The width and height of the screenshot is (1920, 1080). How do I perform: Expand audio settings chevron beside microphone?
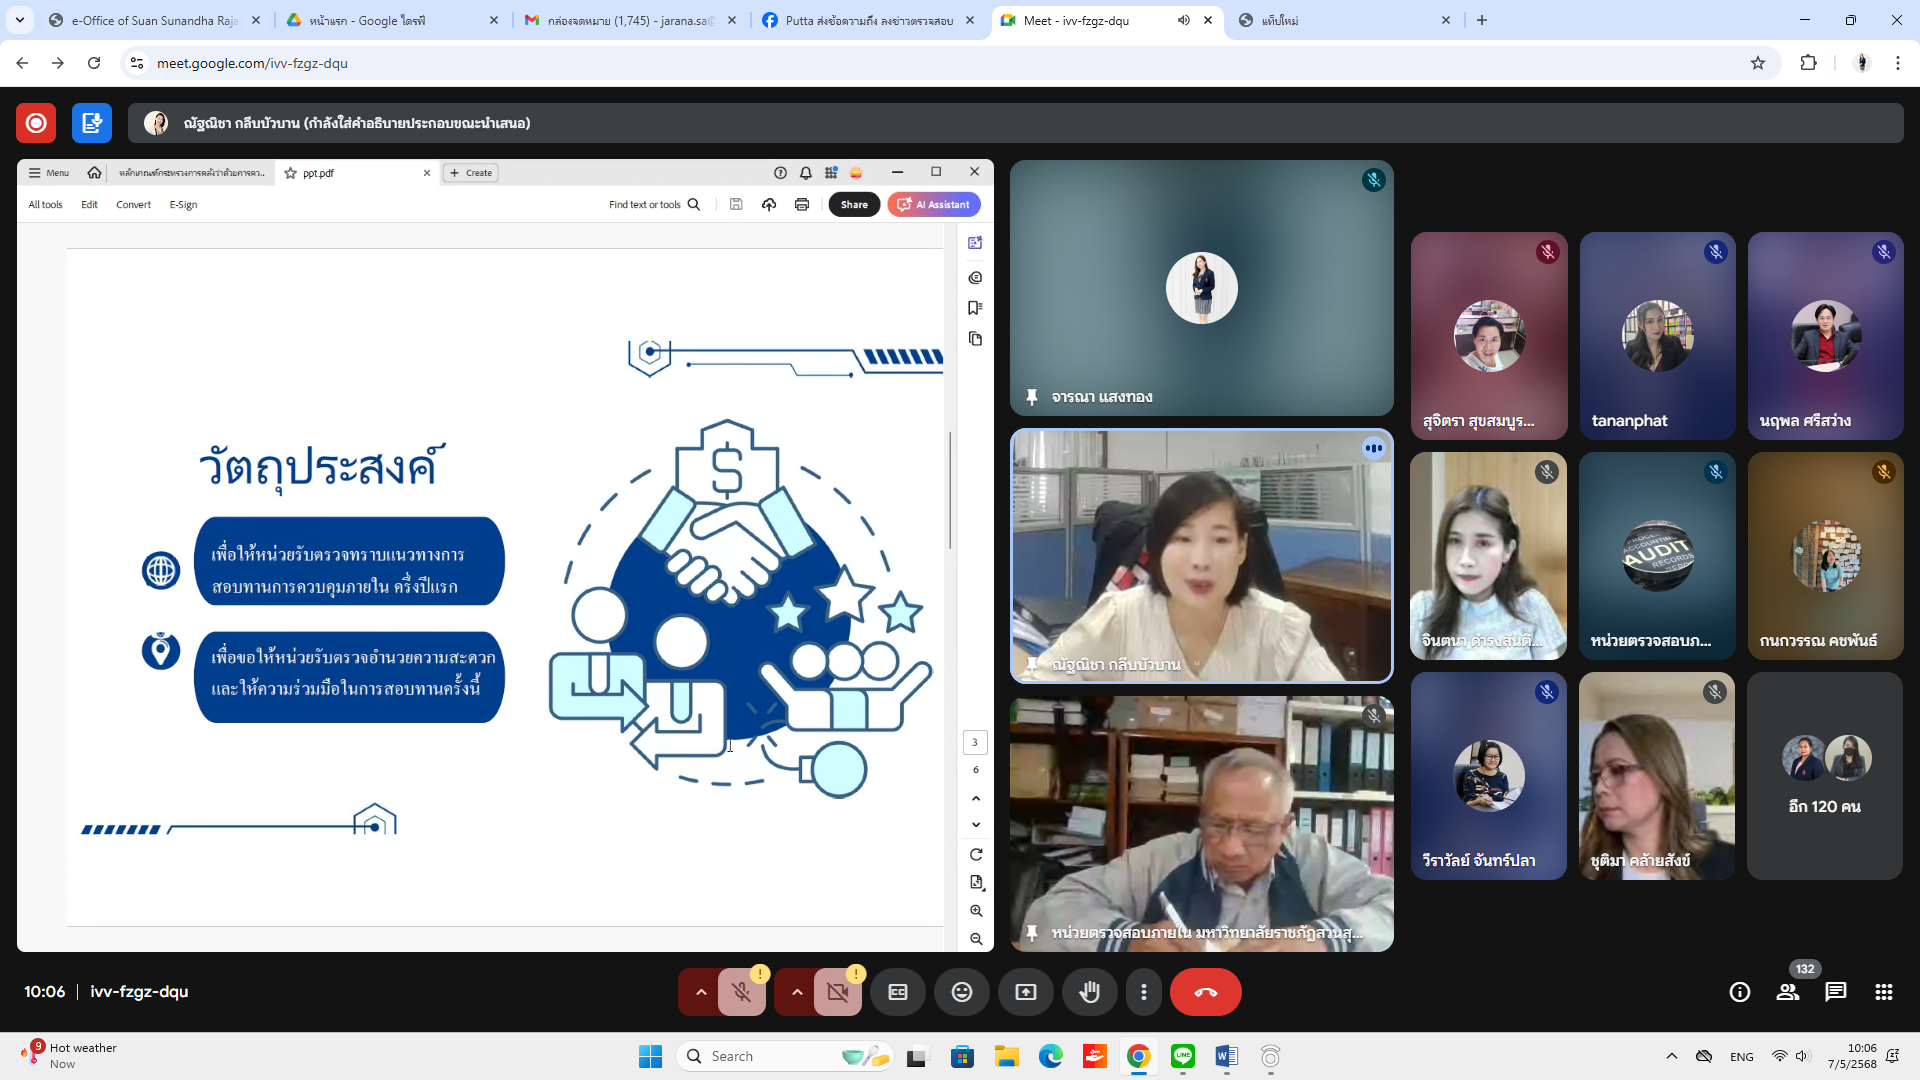tap(701, 992)
